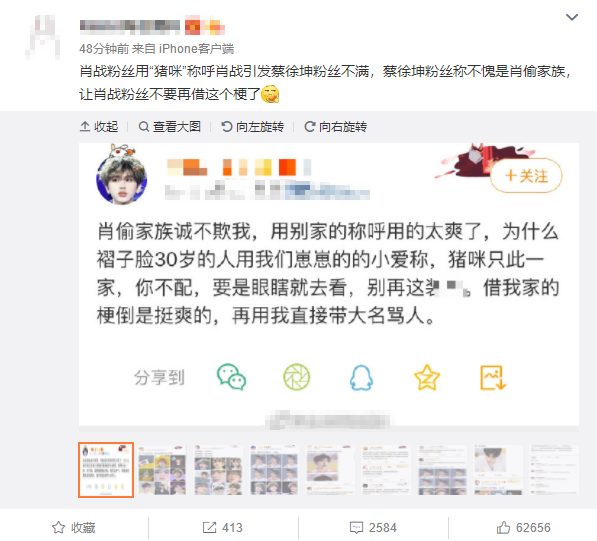
Task: Follow the user with +关注 button
Action: (x=526, y=176)
